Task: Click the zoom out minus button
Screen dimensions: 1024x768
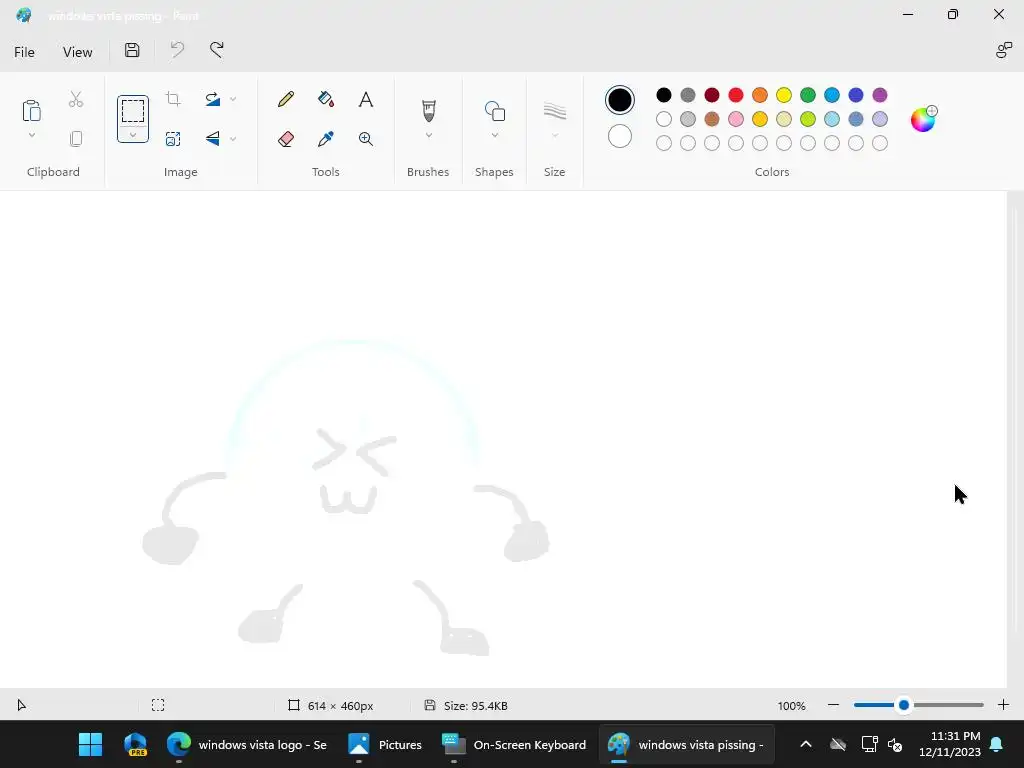Action: click(x=833, y=705)
